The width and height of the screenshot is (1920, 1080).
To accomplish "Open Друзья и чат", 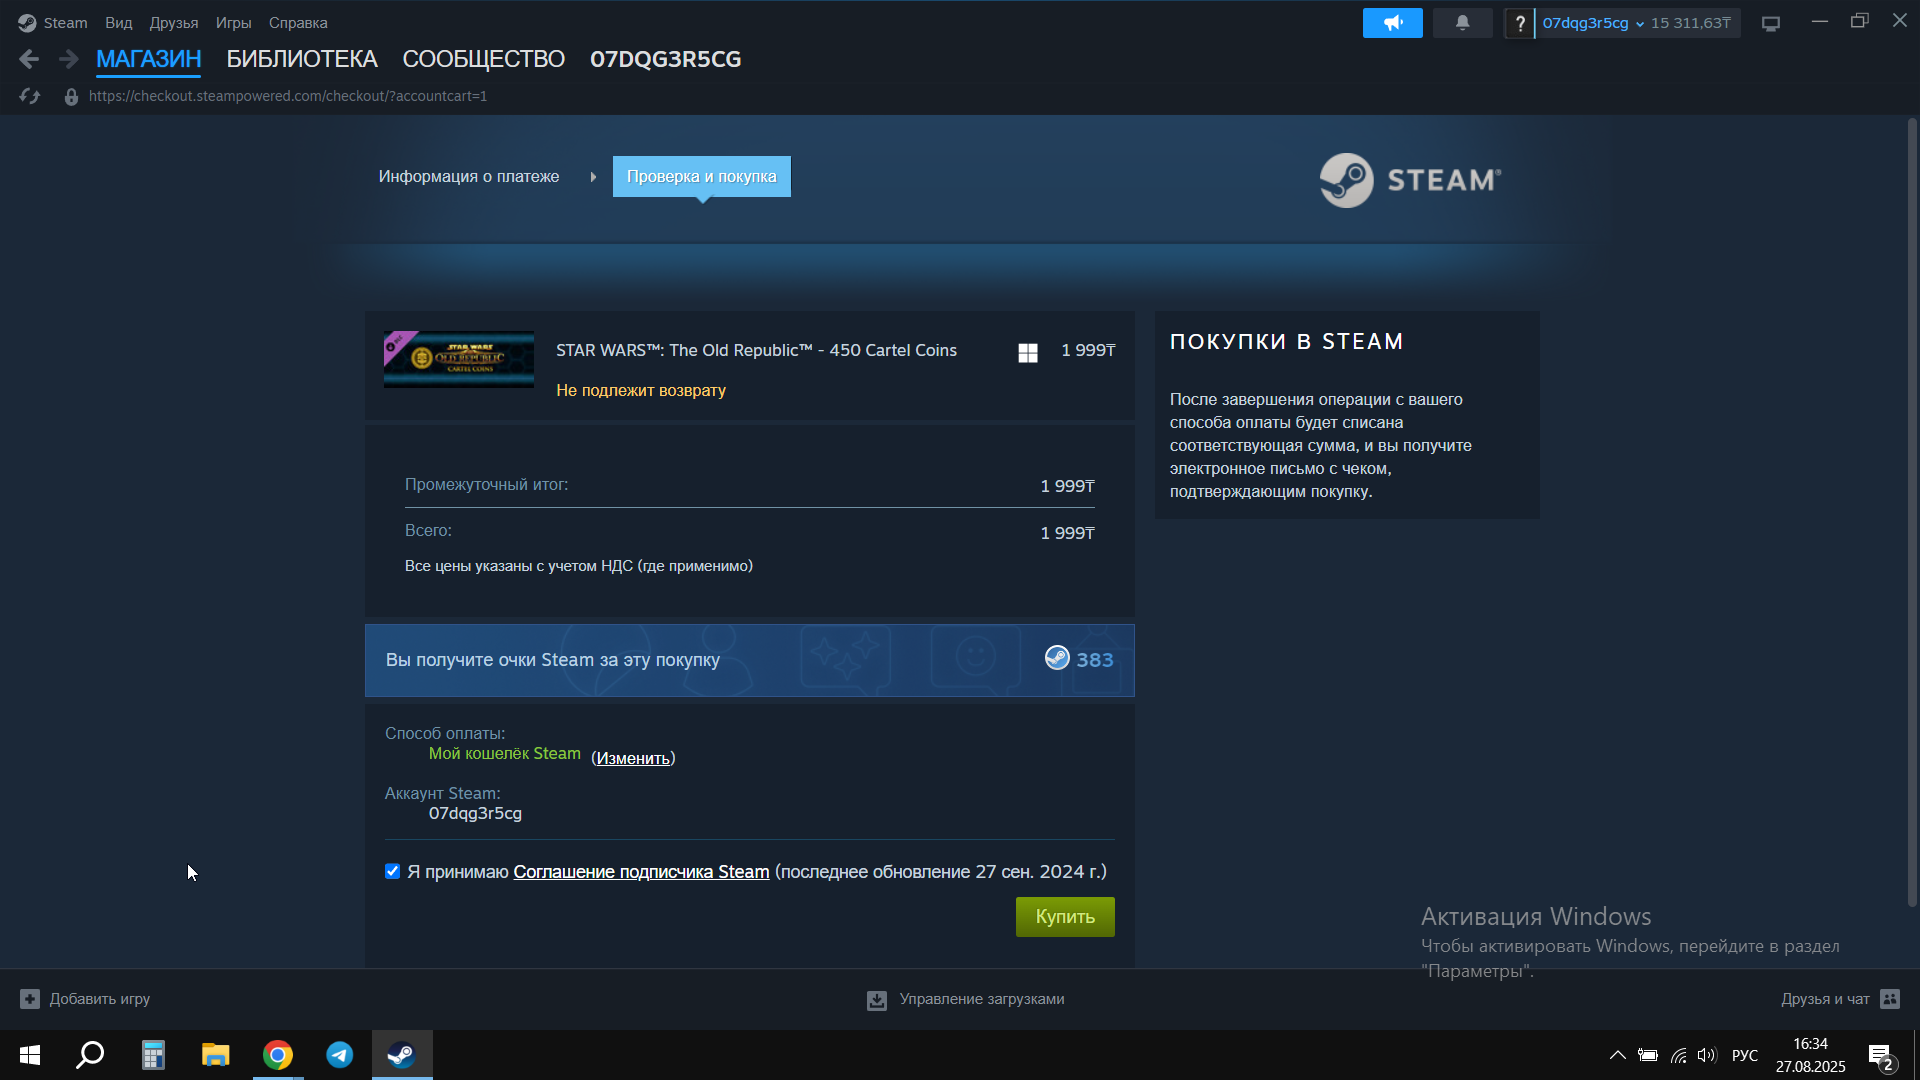I will 1840,998.
